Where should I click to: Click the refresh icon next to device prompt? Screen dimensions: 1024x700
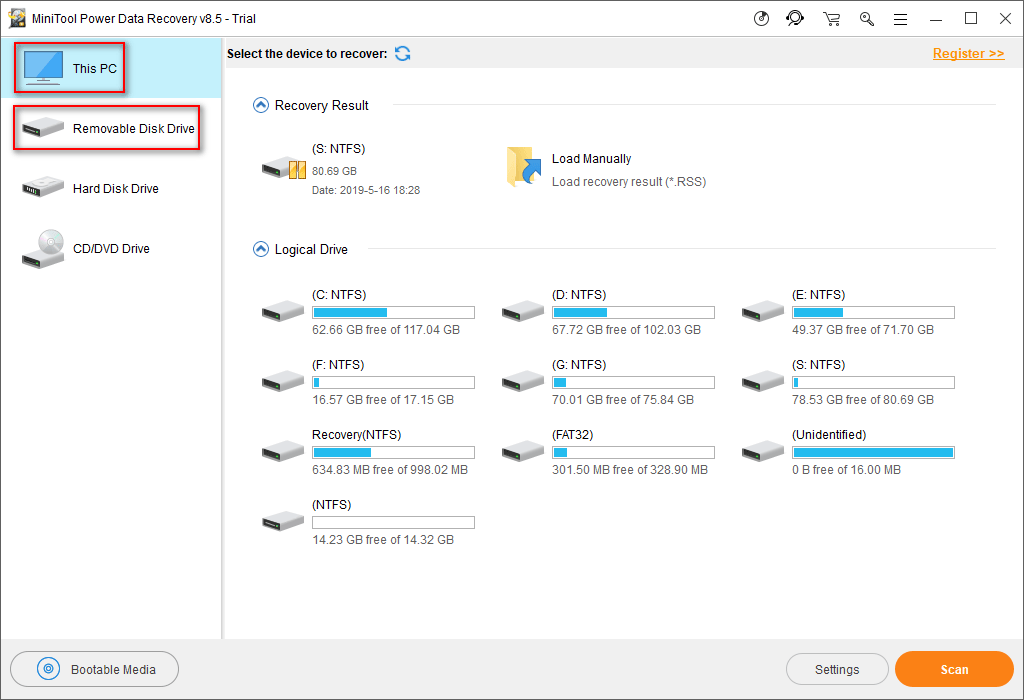402,54
